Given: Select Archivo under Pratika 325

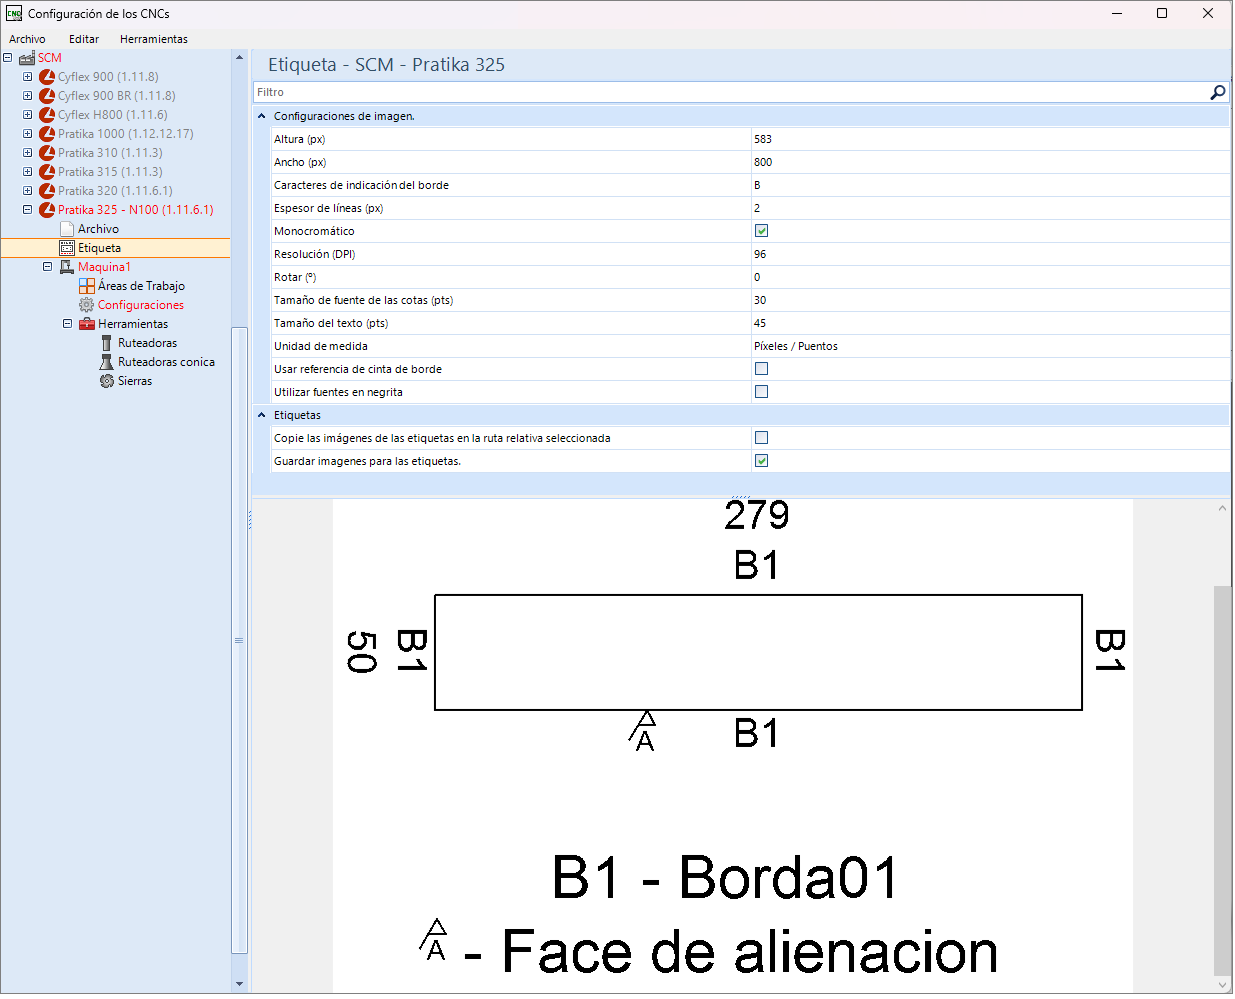Looking at the screenshot, I should click(x=98, y=229).
